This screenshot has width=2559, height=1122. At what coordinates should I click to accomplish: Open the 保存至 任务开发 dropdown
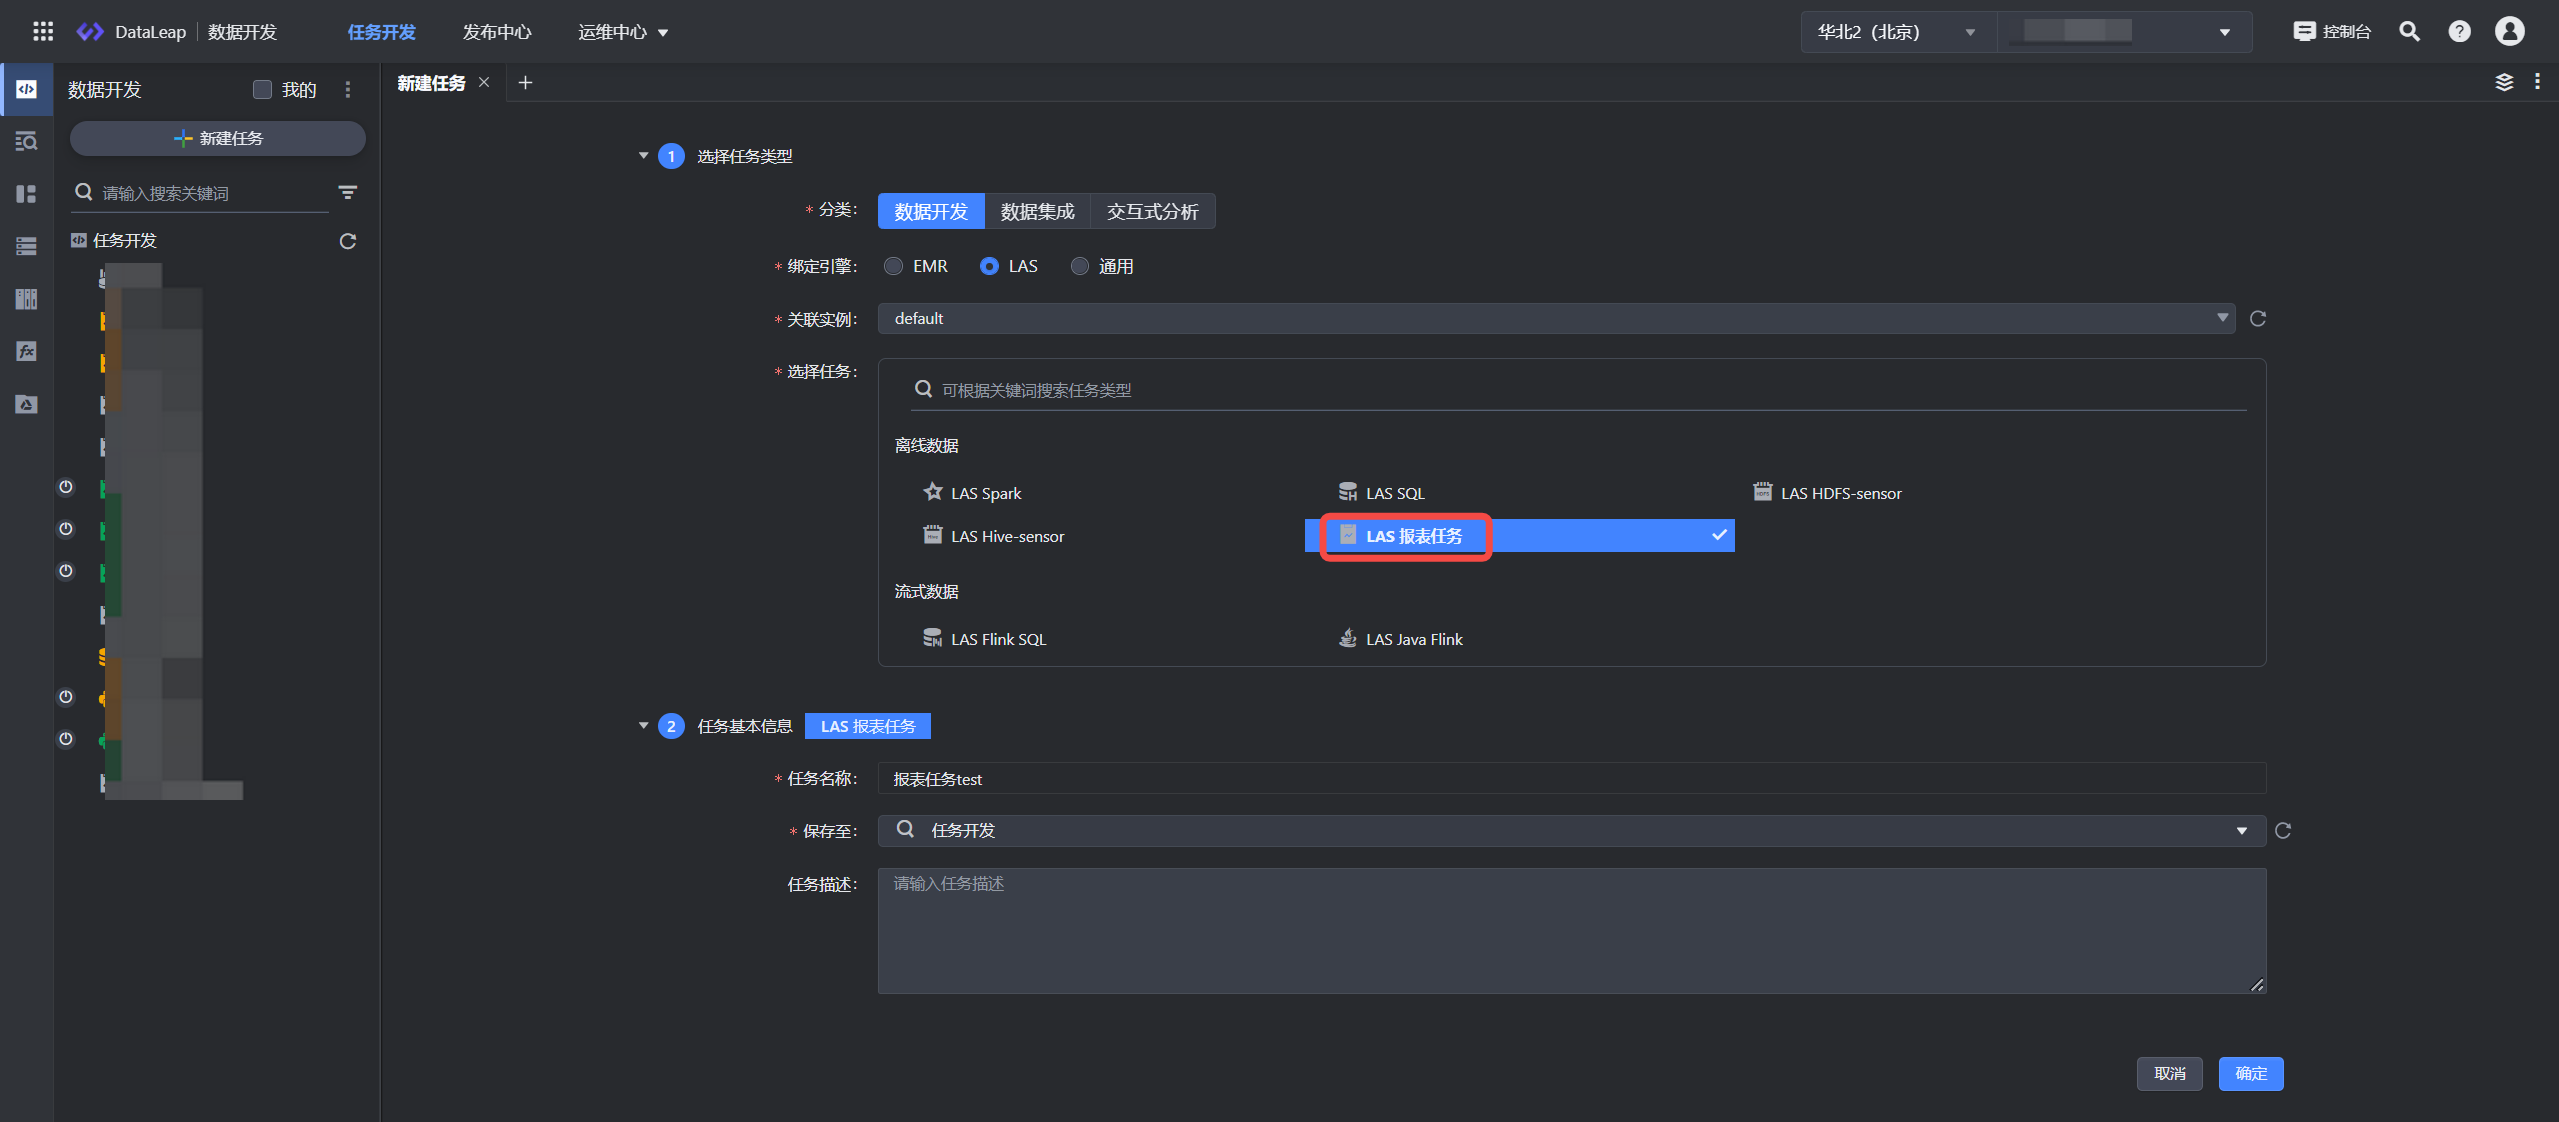[1572, 831]
